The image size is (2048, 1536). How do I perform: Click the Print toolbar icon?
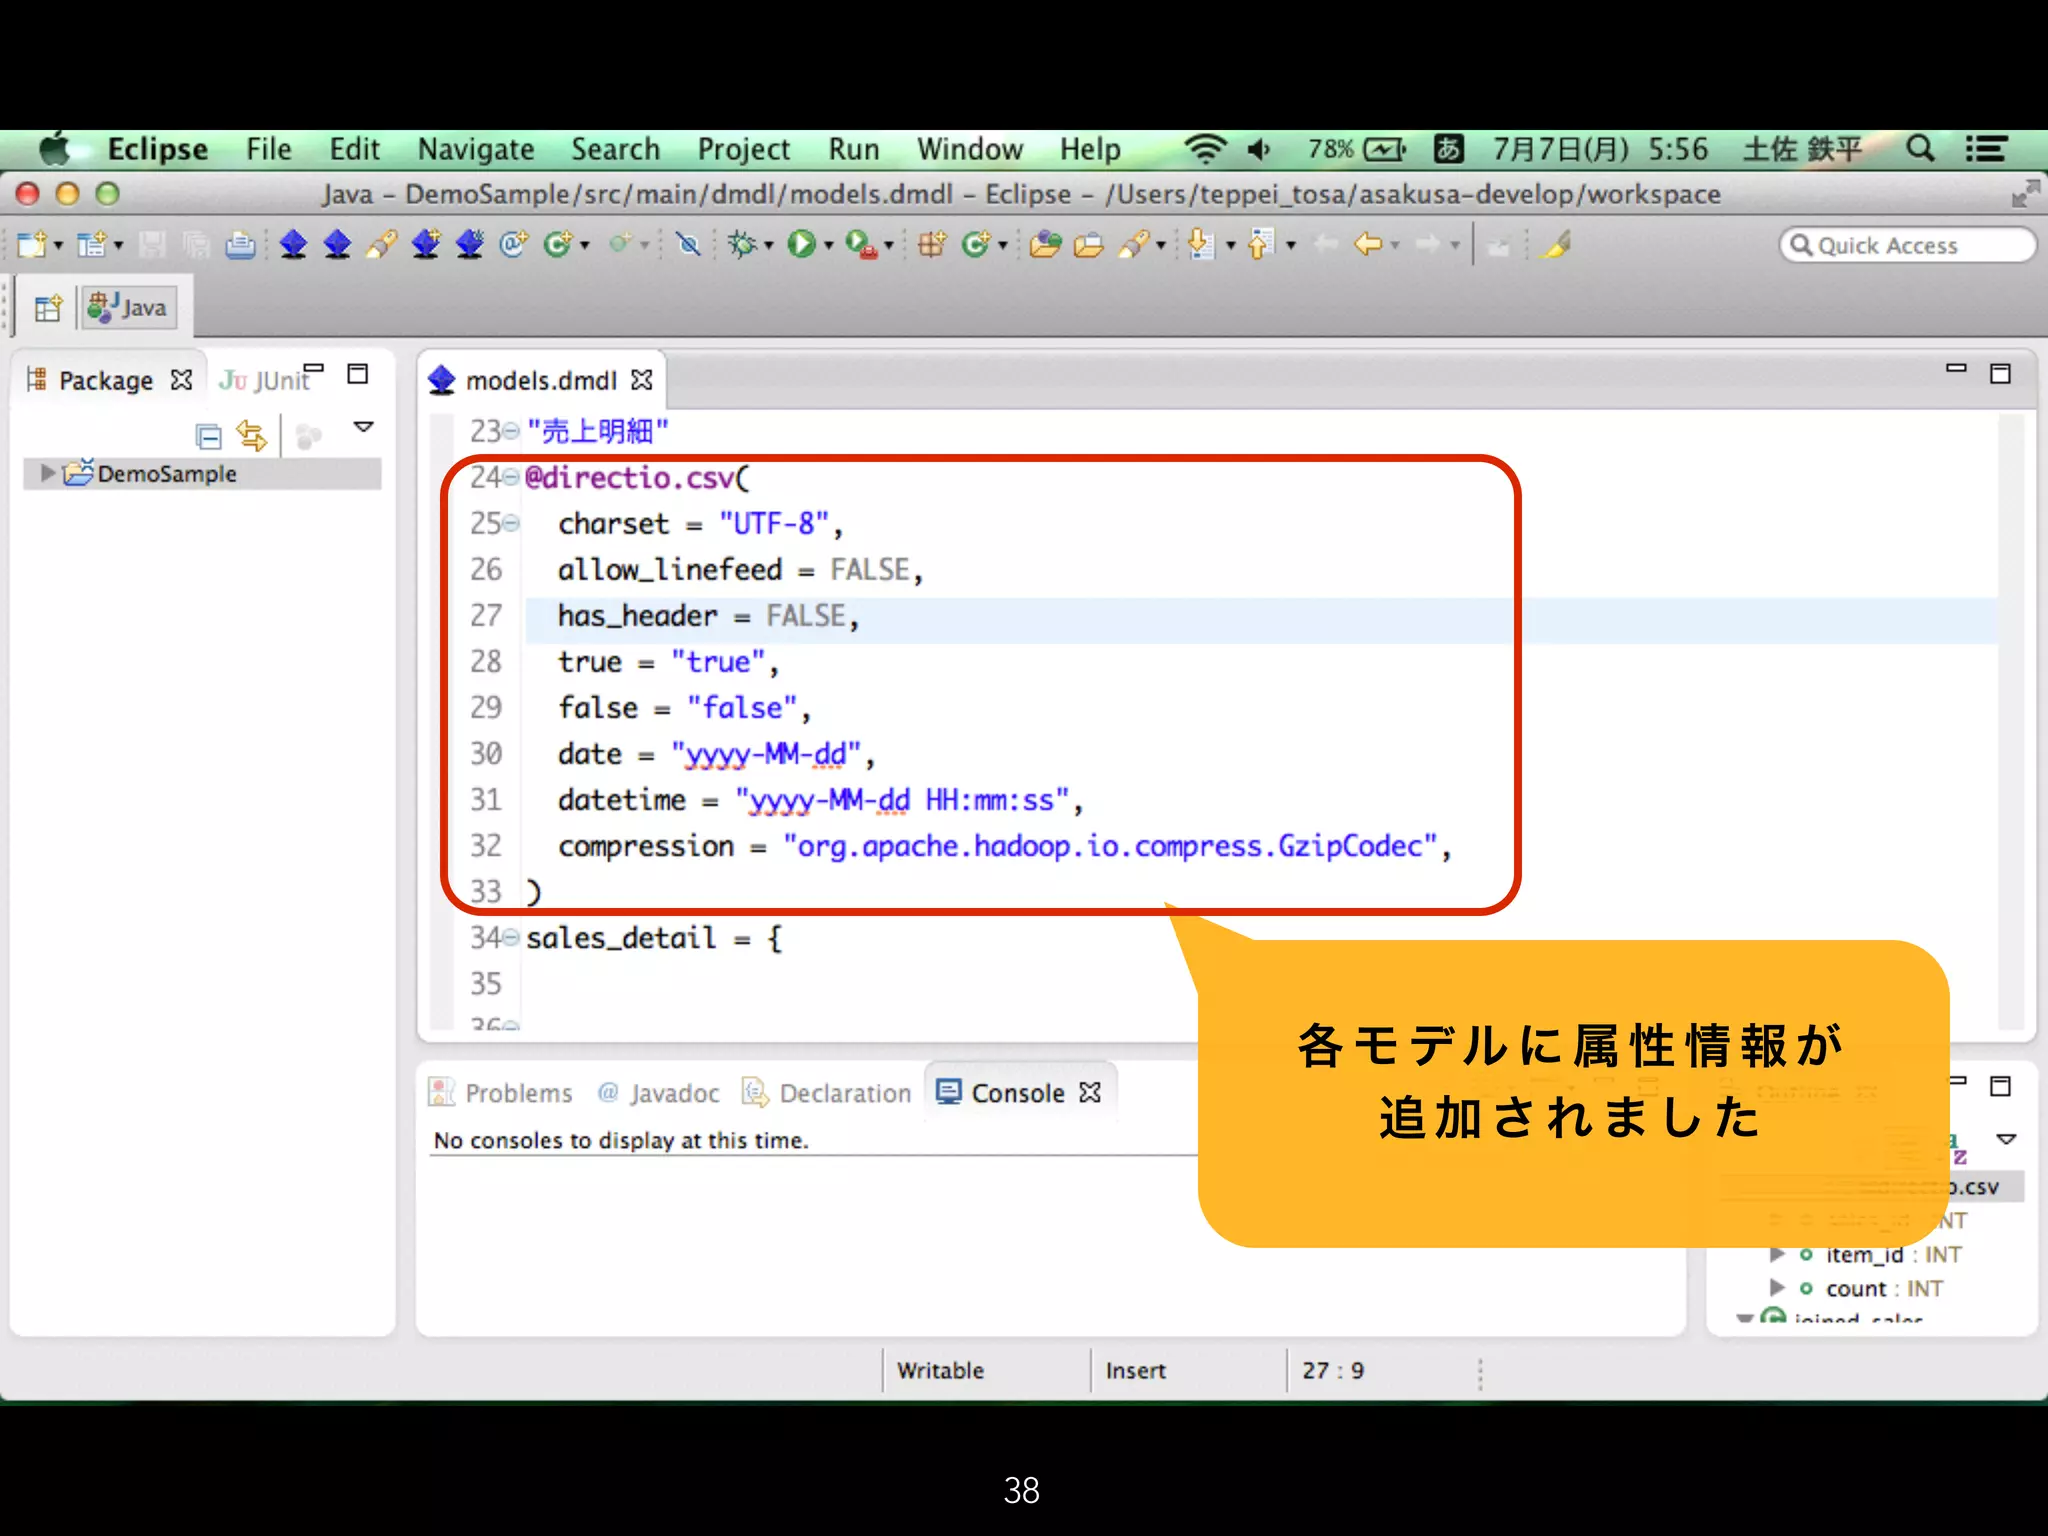[240, 244]
